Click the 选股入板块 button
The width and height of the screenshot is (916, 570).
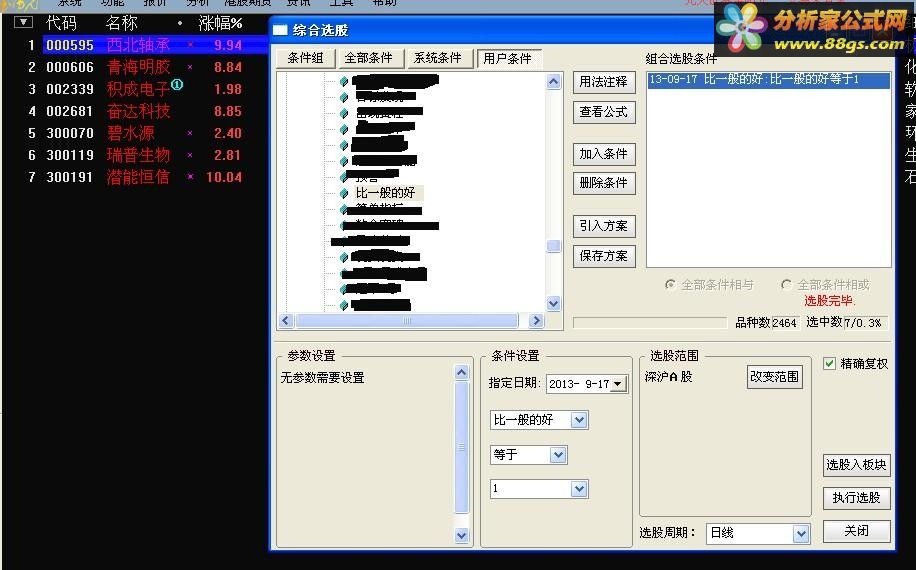(856, 465)
